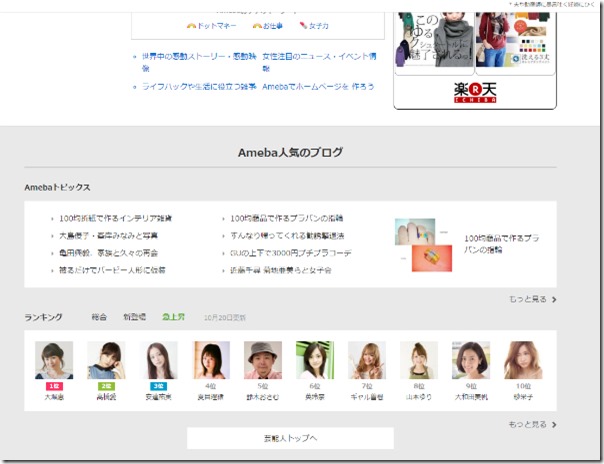
Task: Click the 3位 ranked blogger photo
Action: (x=158, y=360)
